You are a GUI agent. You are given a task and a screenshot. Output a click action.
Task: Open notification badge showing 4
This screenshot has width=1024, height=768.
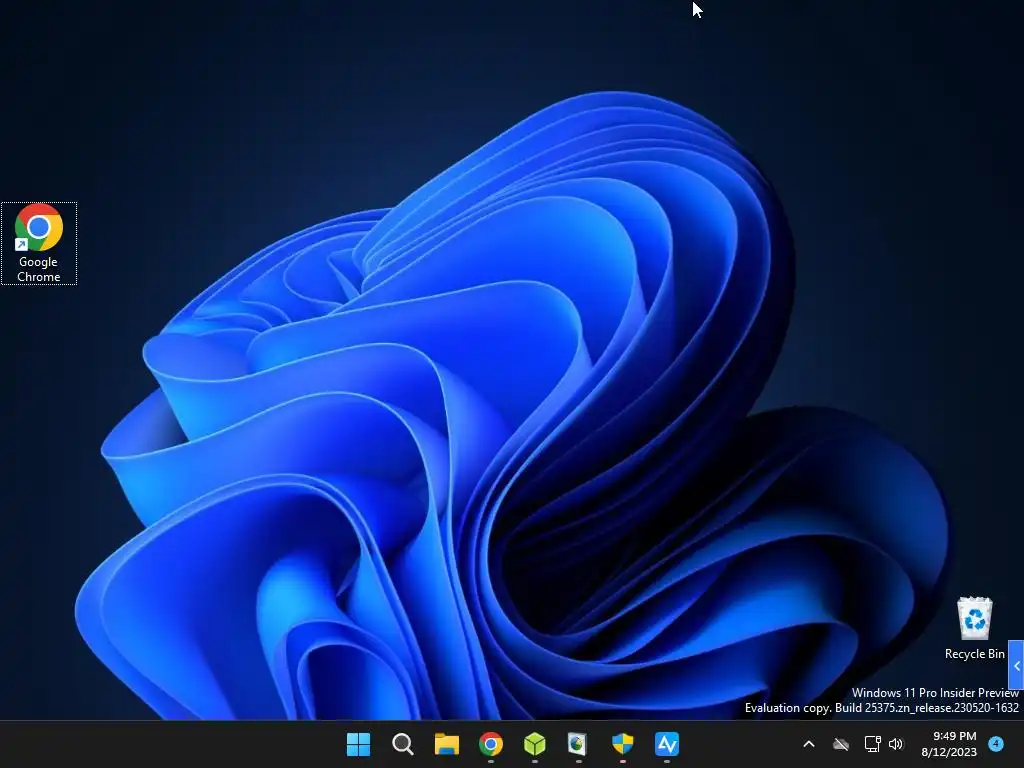pyautogui.click(x=996, y=743)
